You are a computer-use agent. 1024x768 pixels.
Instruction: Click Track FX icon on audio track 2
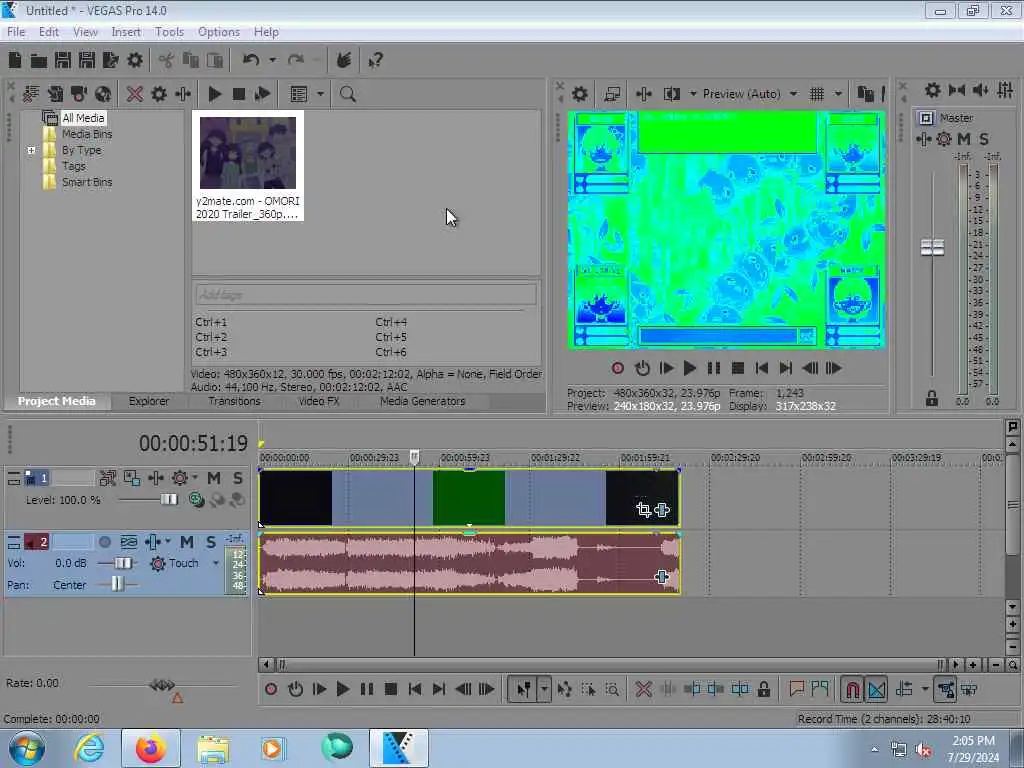pyautogui.click(x=153, y=542)
